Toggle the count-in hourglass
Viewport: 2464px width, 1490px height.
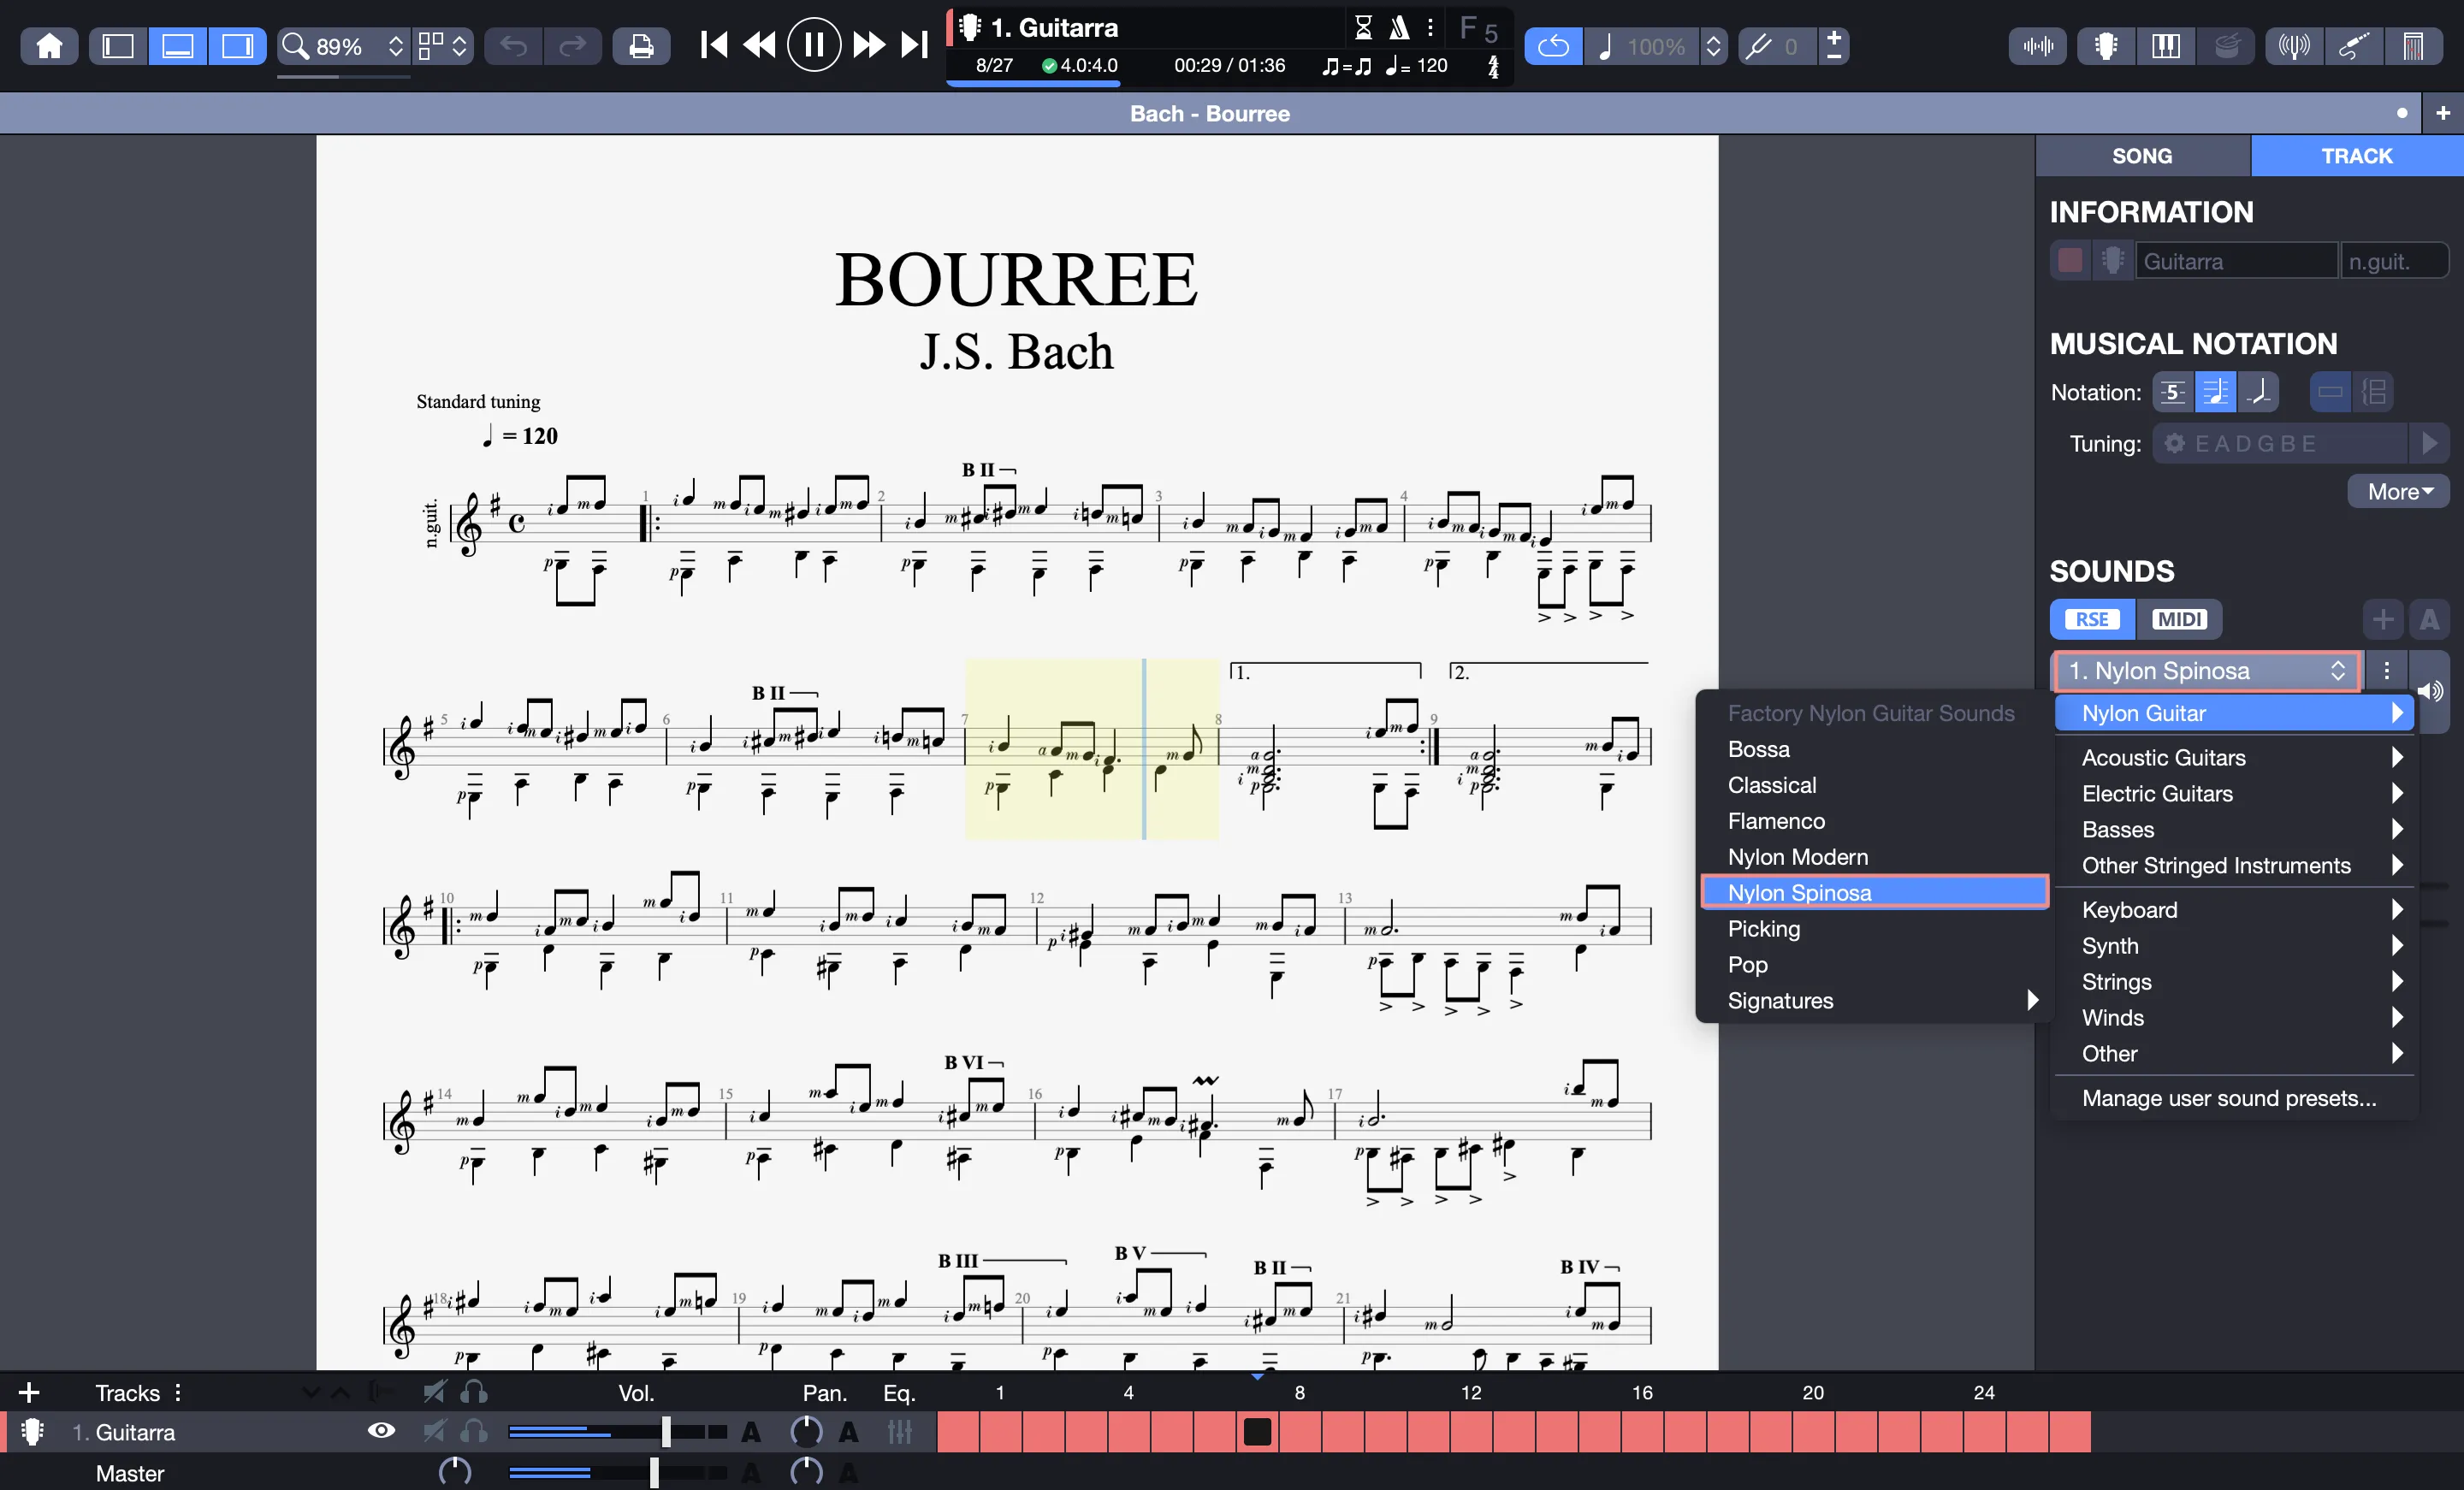click(x=1363, y=28)
